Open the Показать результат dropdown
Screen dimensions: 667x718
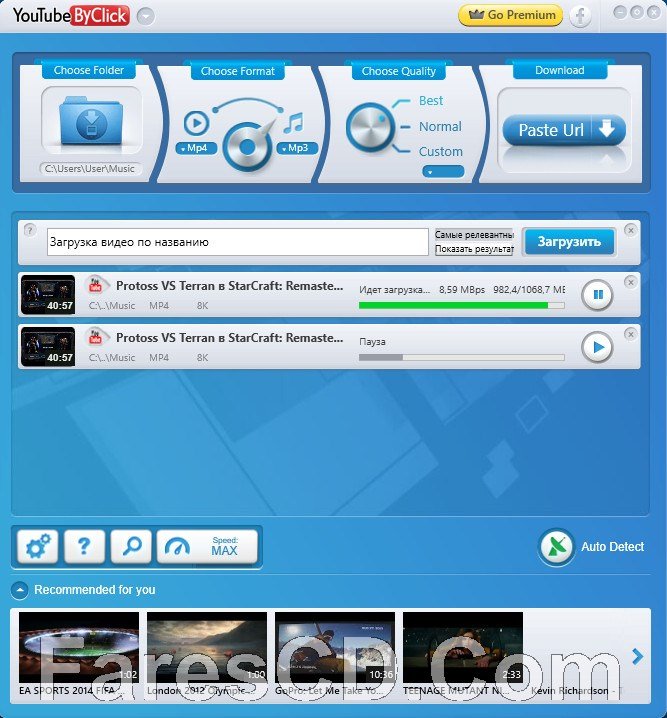pyautogui.click(x=474, y=249)
